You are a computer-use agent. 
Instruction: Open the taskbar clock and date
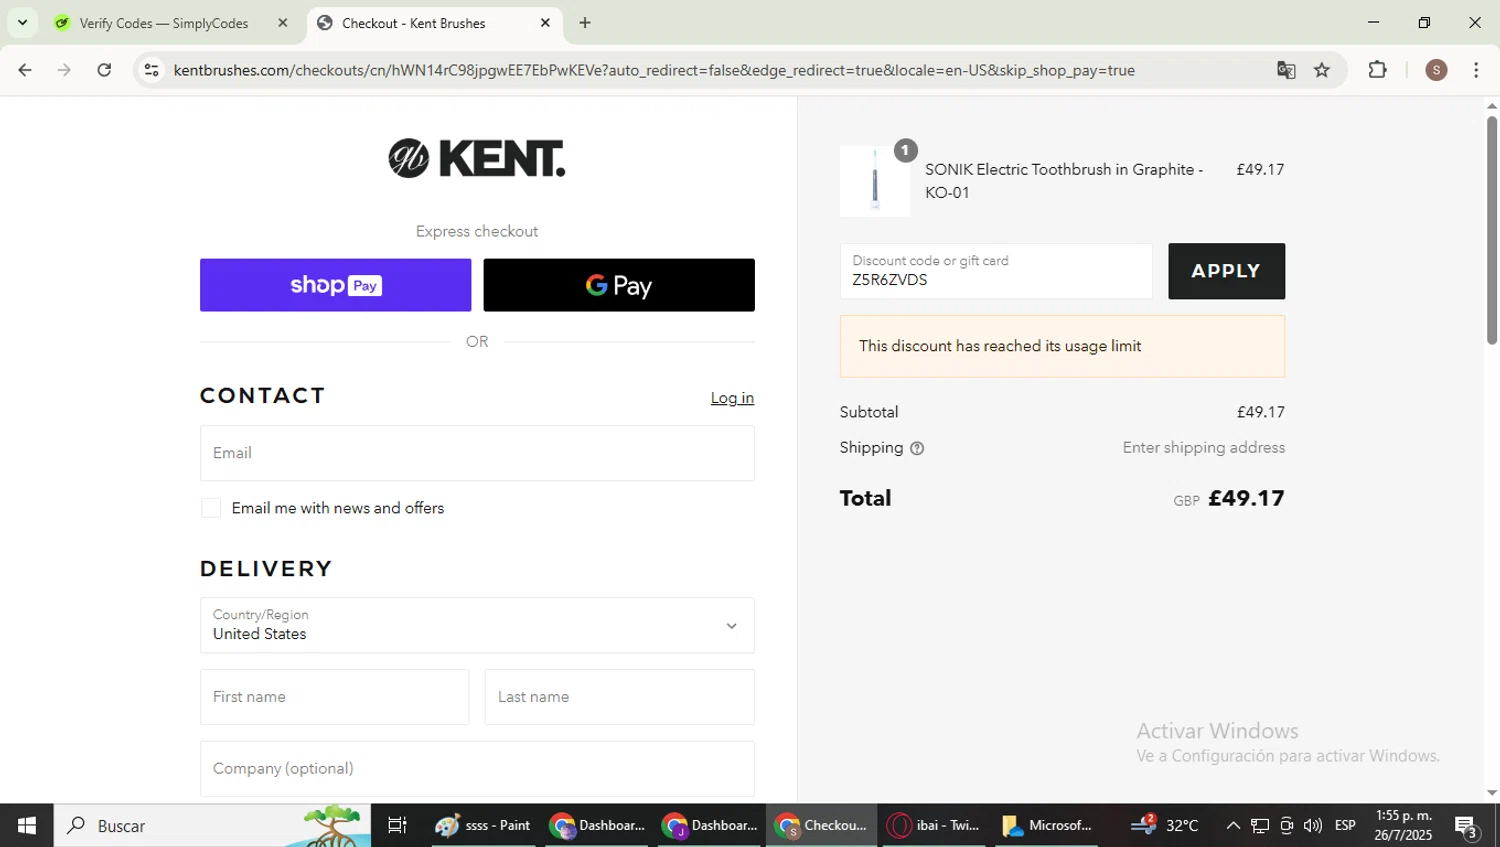click(x=1403, y=825)
